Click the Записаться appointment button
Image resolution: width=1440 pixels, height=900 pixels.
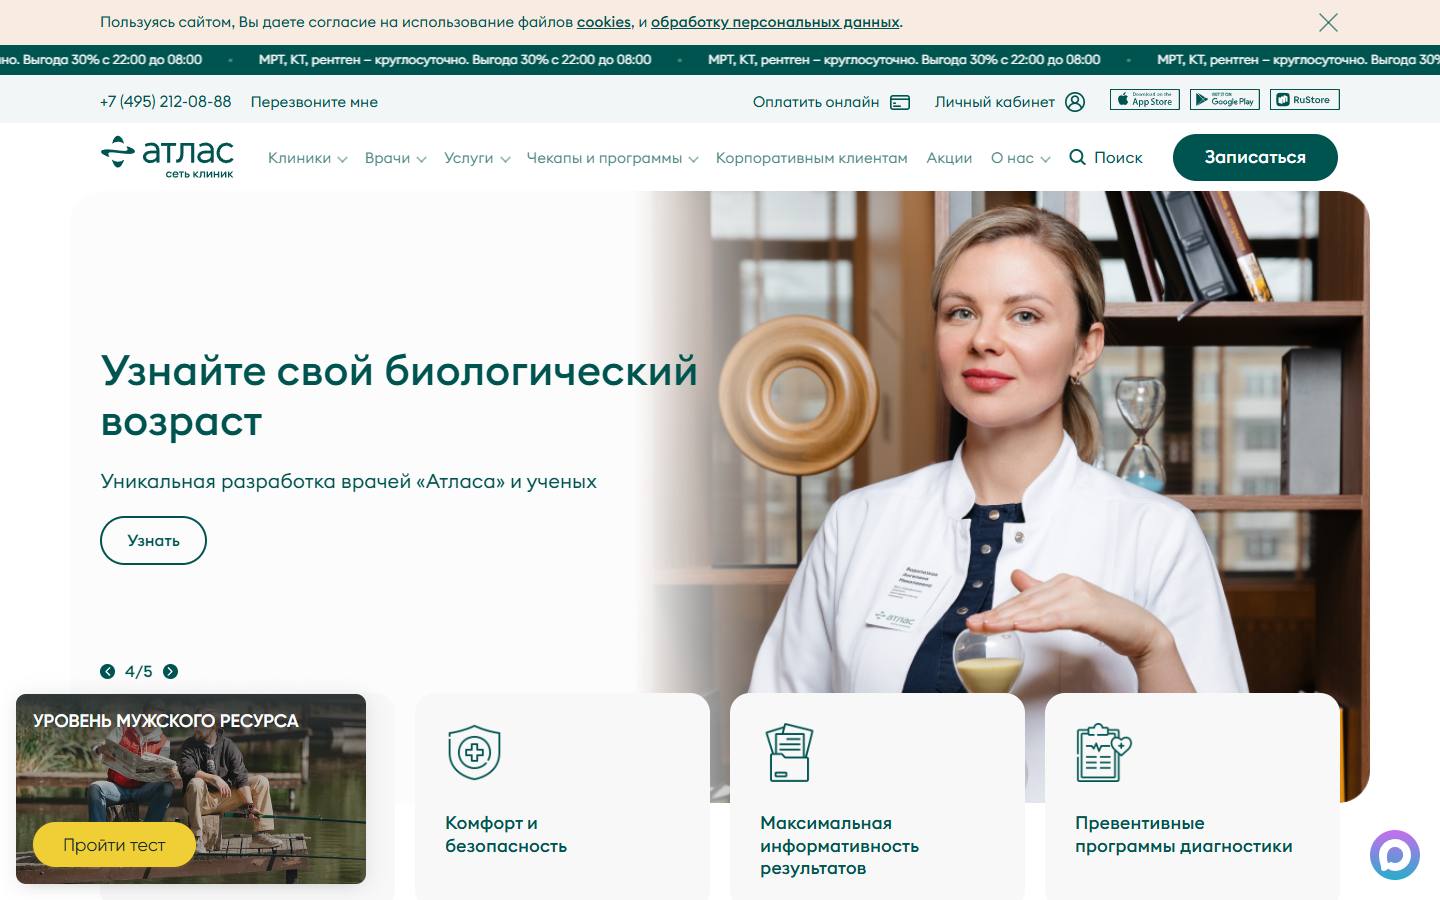[1255, 157]
